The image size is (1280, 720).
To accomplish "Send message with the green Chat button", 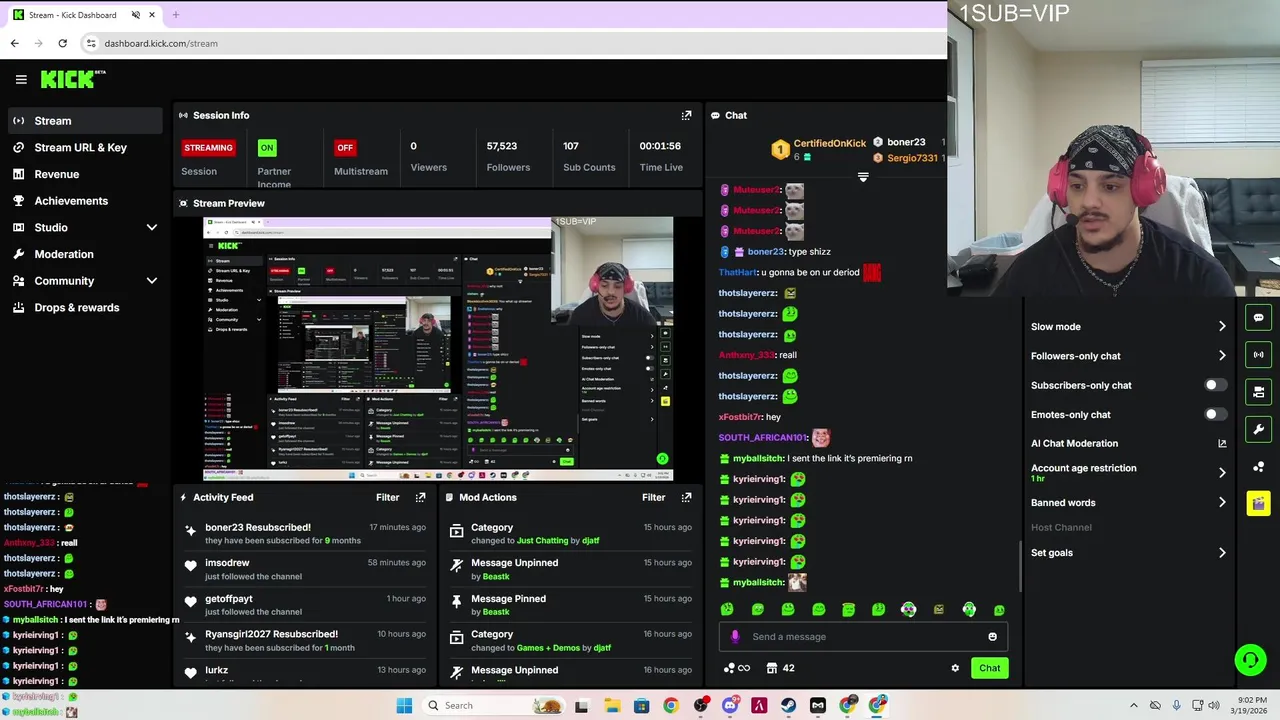I will (989, 668).
